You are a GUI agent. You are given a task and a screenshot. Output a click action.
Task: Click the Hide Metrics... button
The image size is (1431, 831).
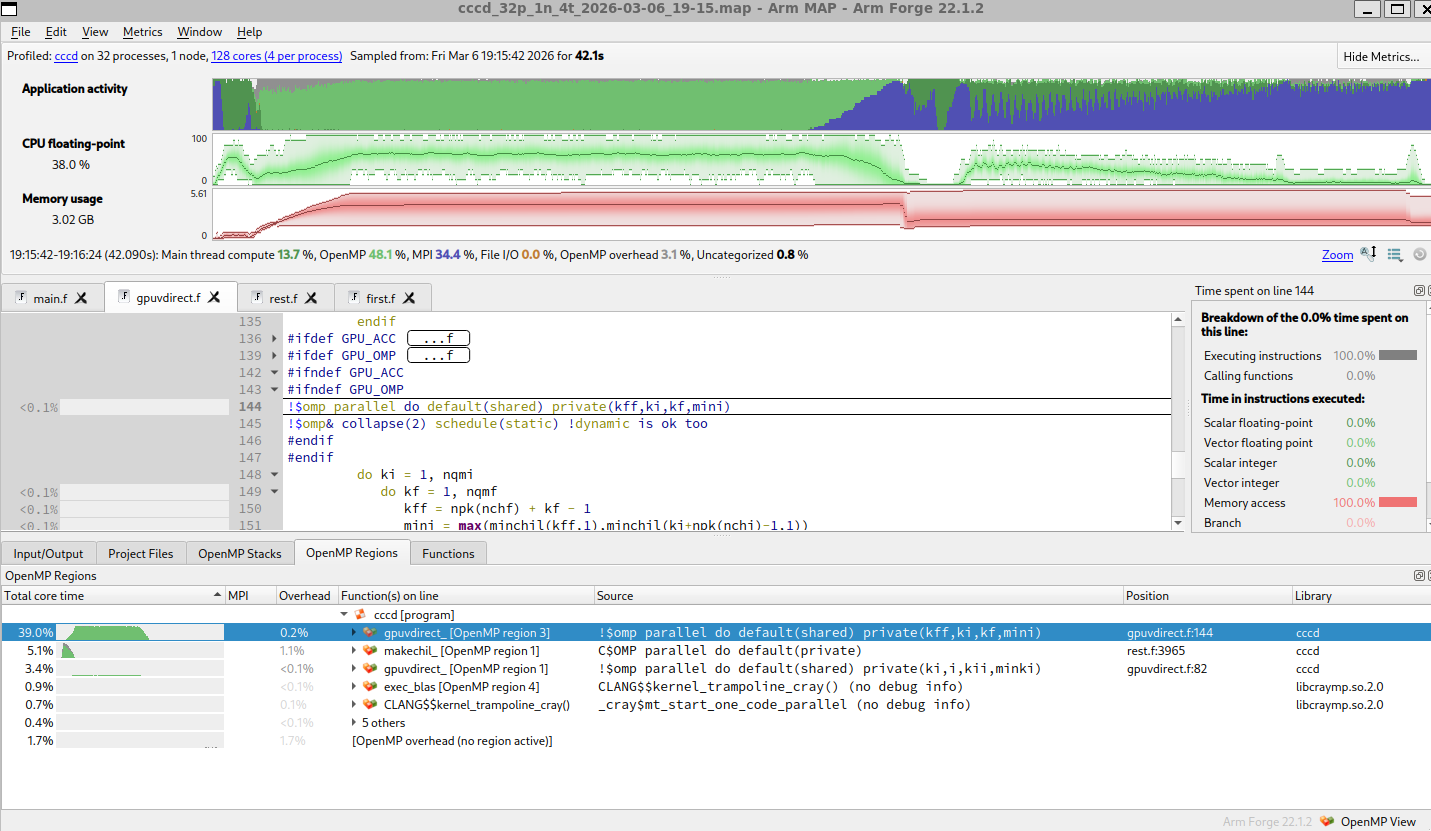(x=1381, y=57)
